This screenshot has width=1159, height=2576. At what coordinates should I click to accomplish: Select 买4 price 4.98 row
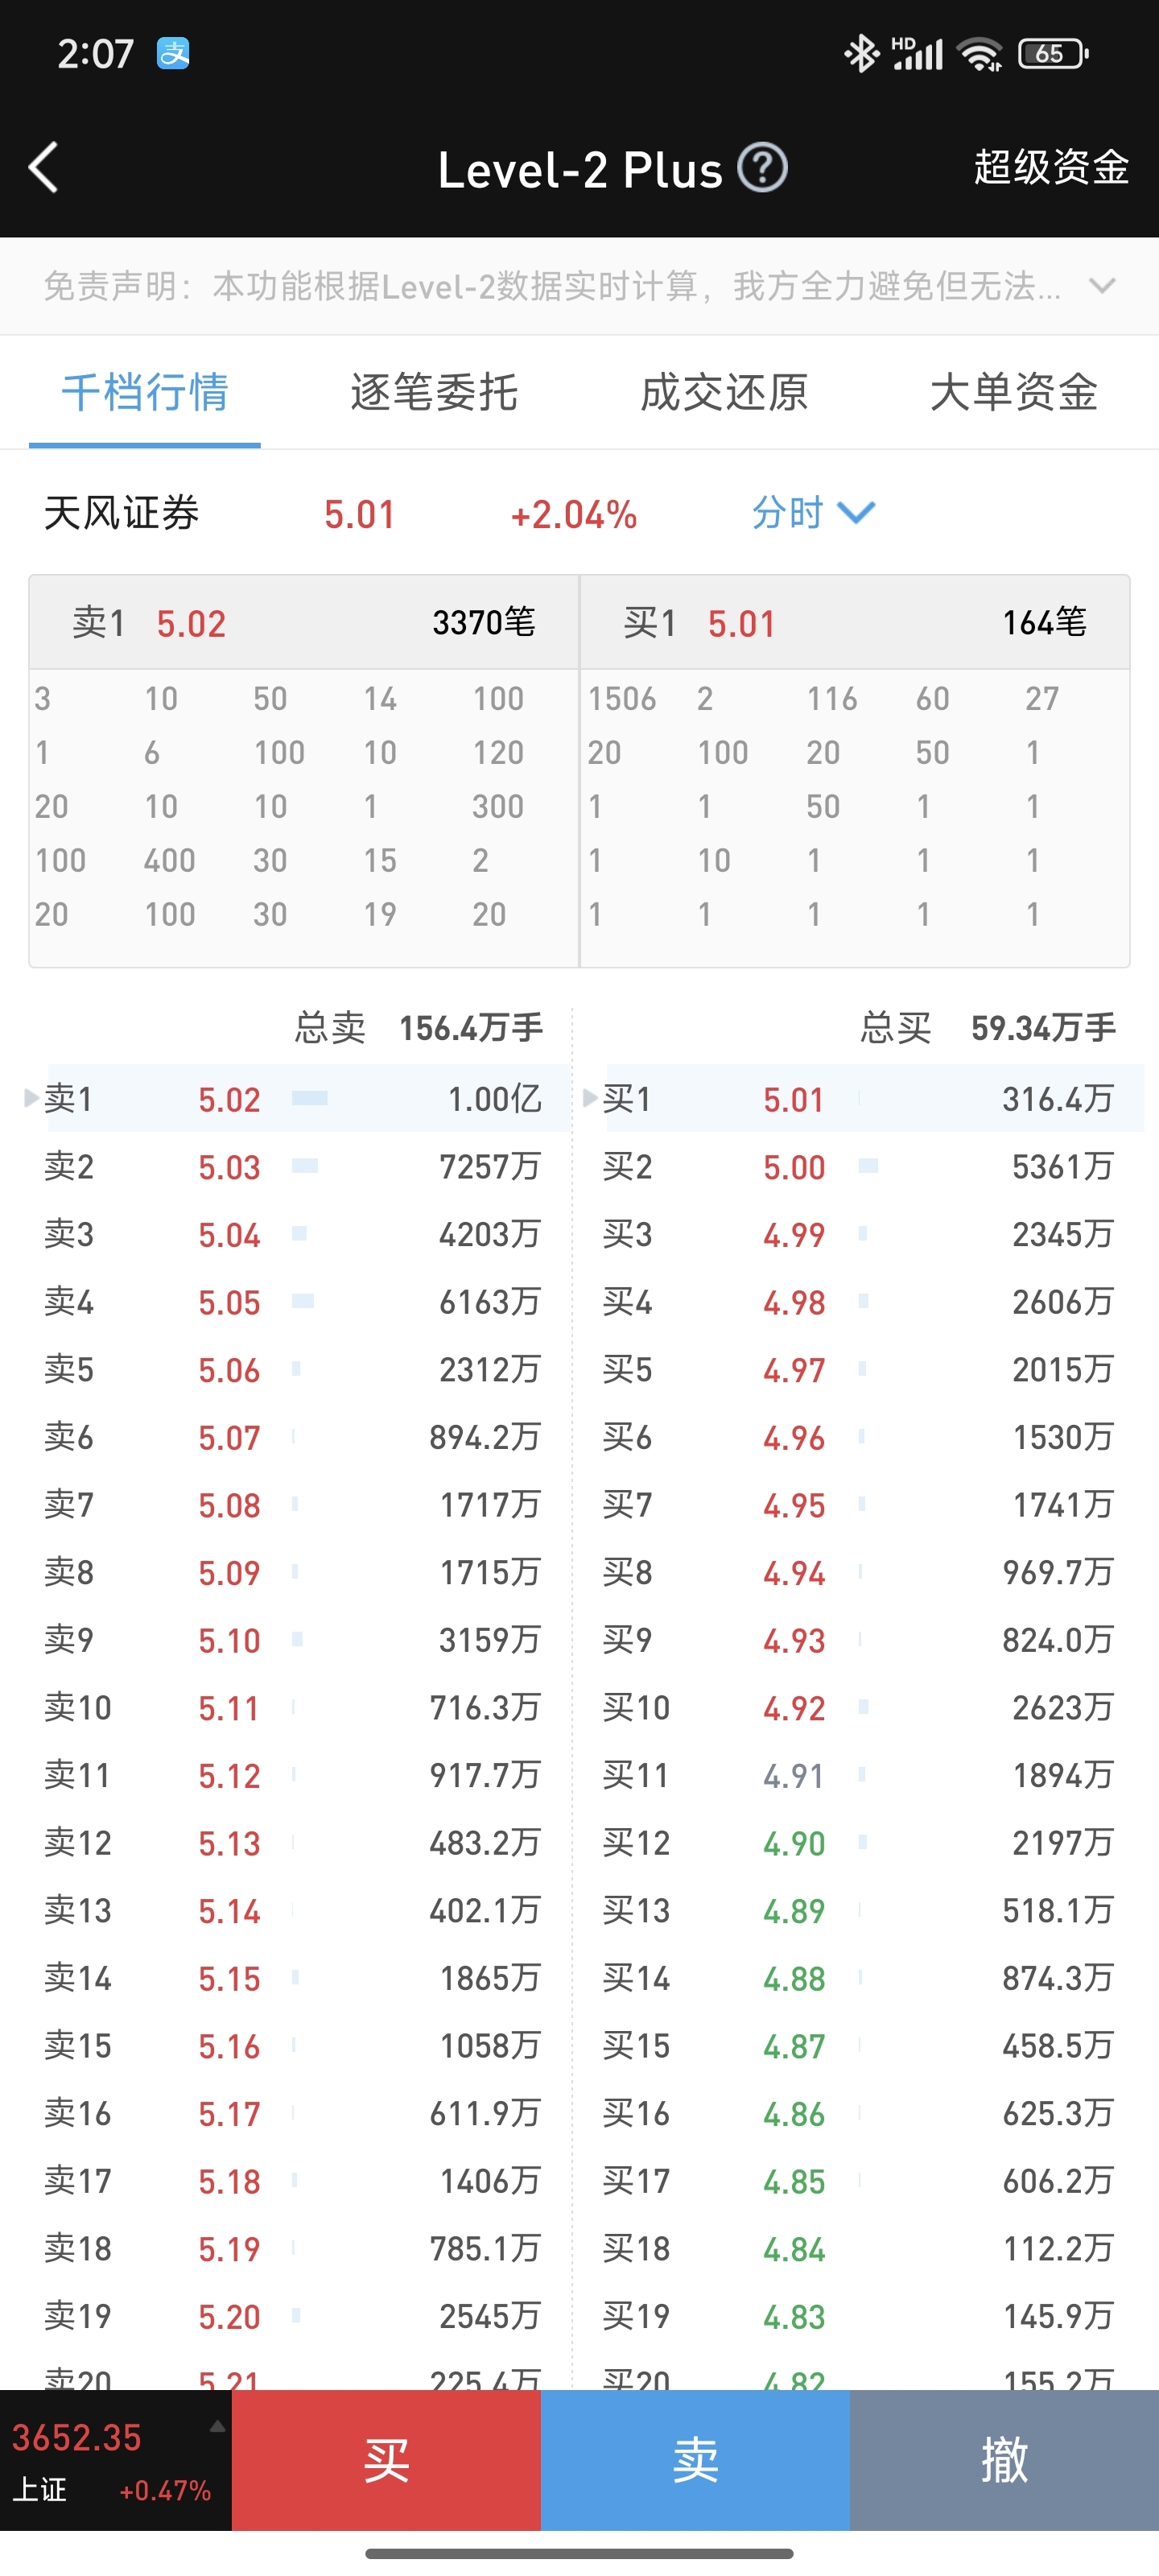coord(860,1302)
